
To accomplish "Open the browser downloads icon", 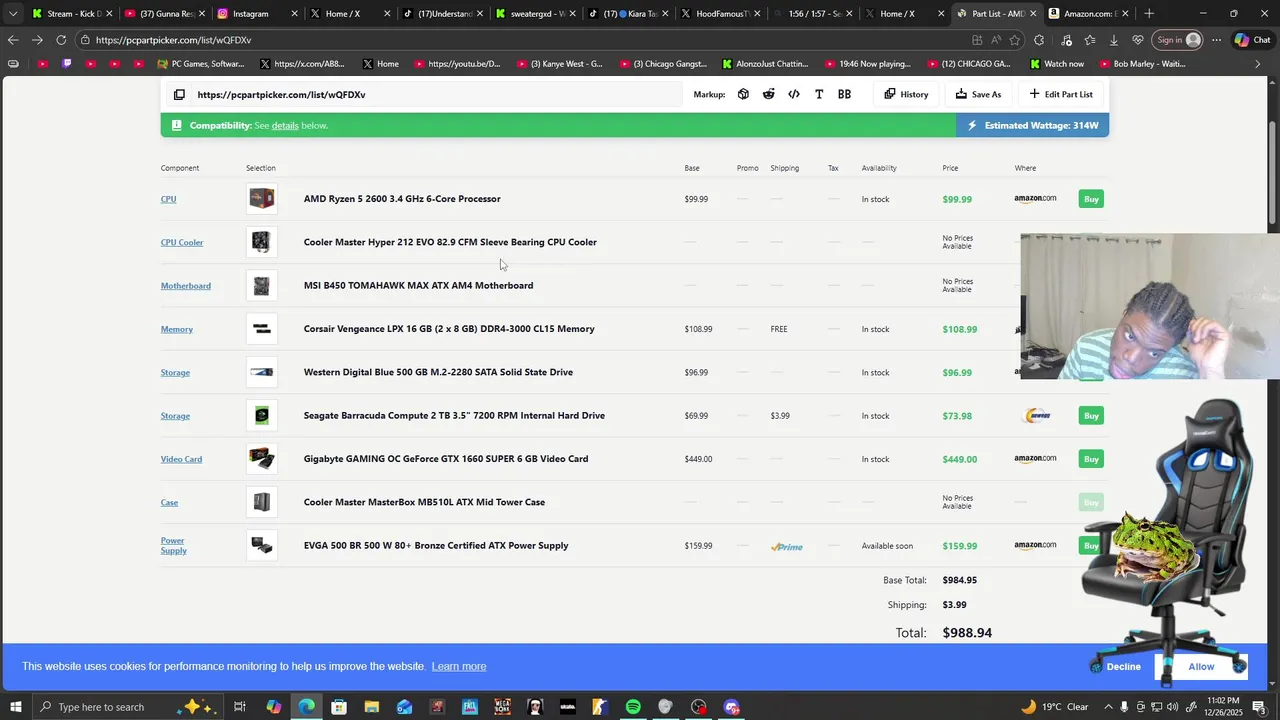I will 1113,40.
